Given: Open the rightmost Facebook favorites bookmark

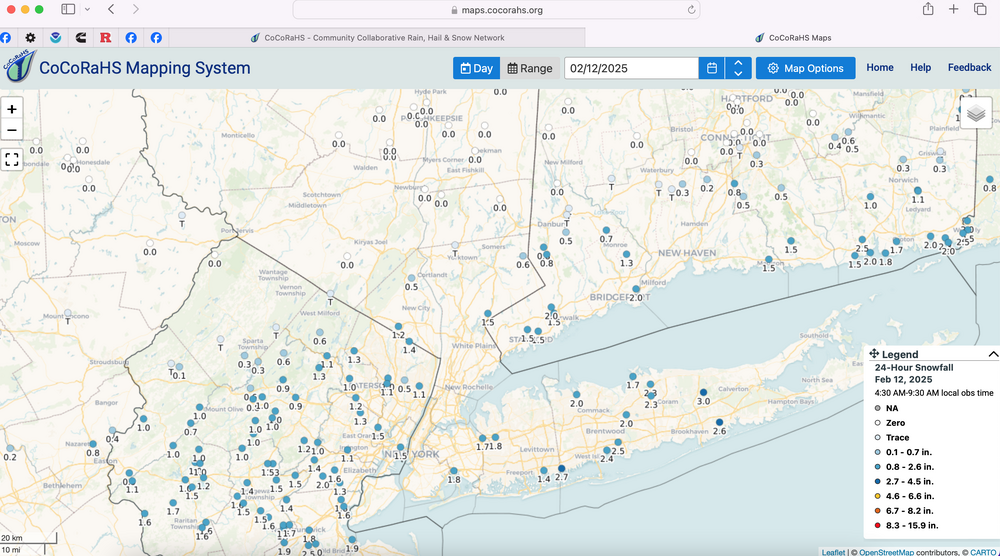Looking at the screenshot, I should coord(156,38).
